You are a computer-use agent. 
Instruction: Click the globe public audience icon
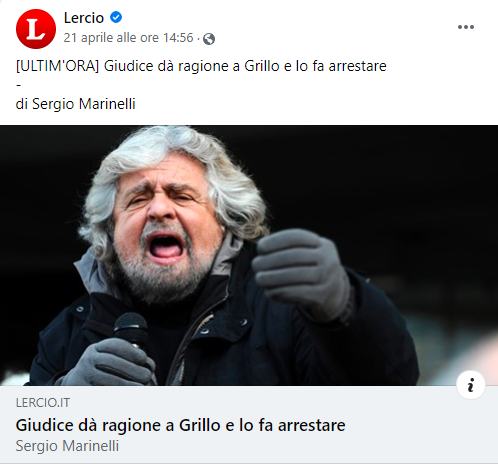(x=209, y=39)
